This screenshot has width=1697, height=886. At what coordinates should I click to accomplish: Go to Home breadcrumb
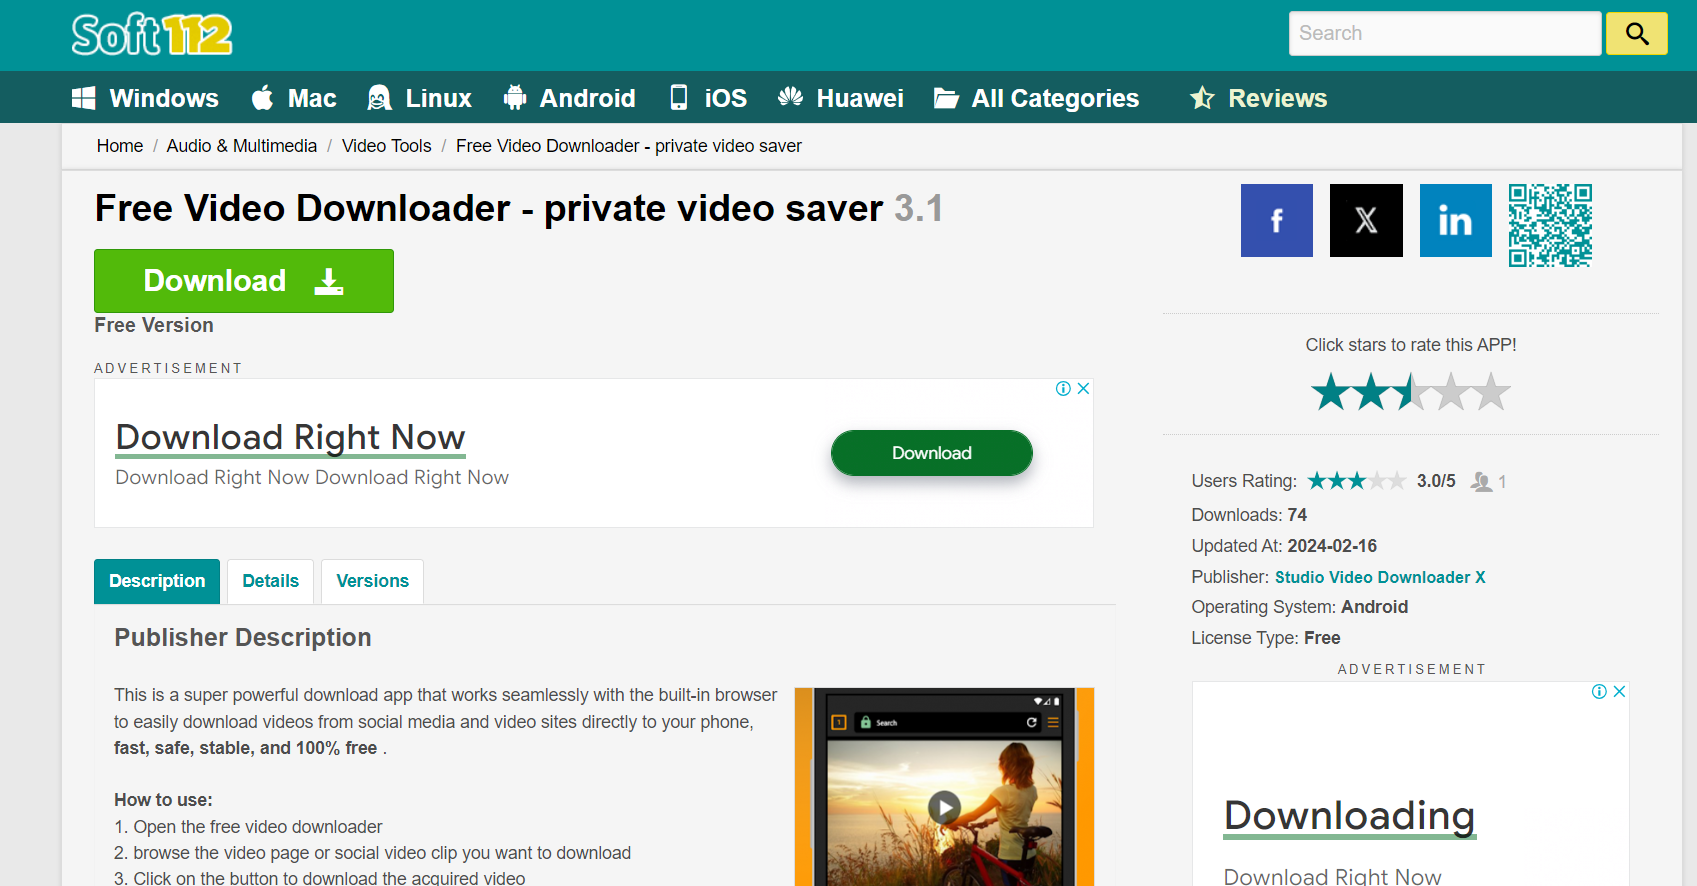click(x=120, y=146)
